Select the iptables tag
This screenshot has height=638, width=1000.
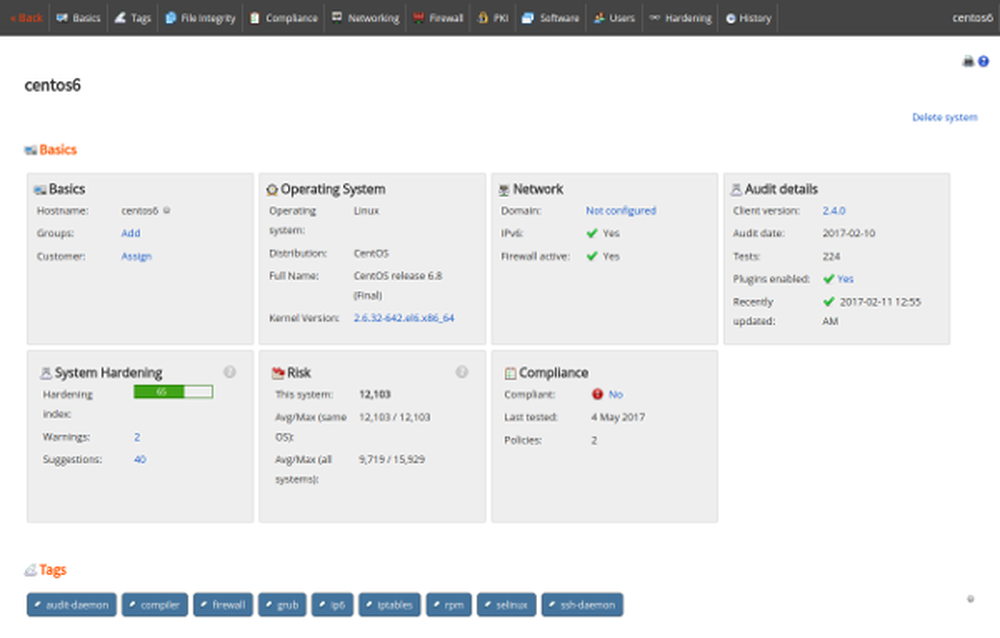pos(389,604)
